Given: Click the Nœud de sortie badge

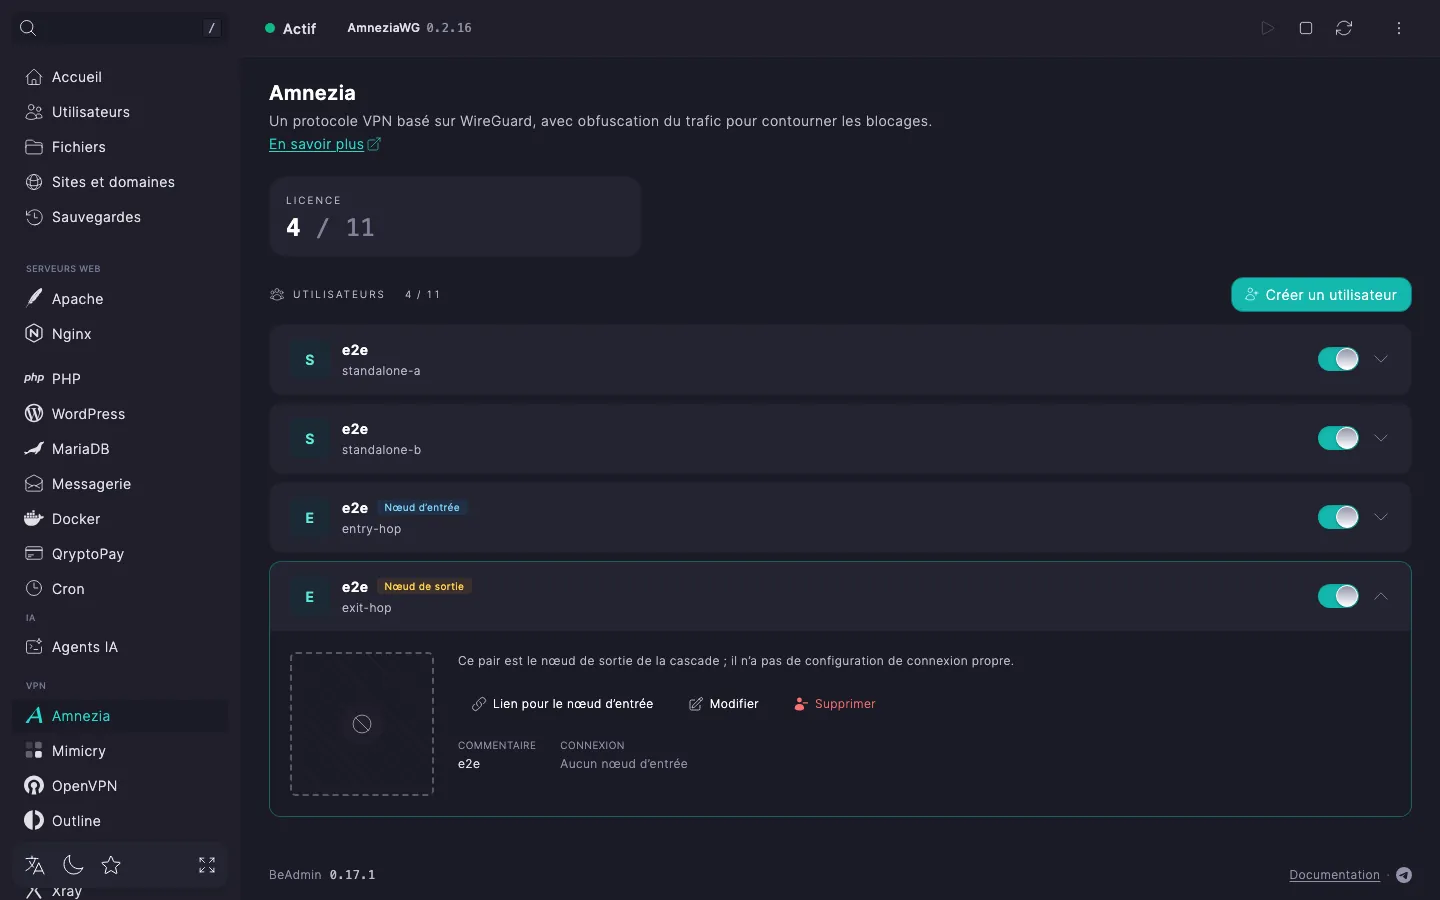Looking at the screenshot, I should click(424, 587).
